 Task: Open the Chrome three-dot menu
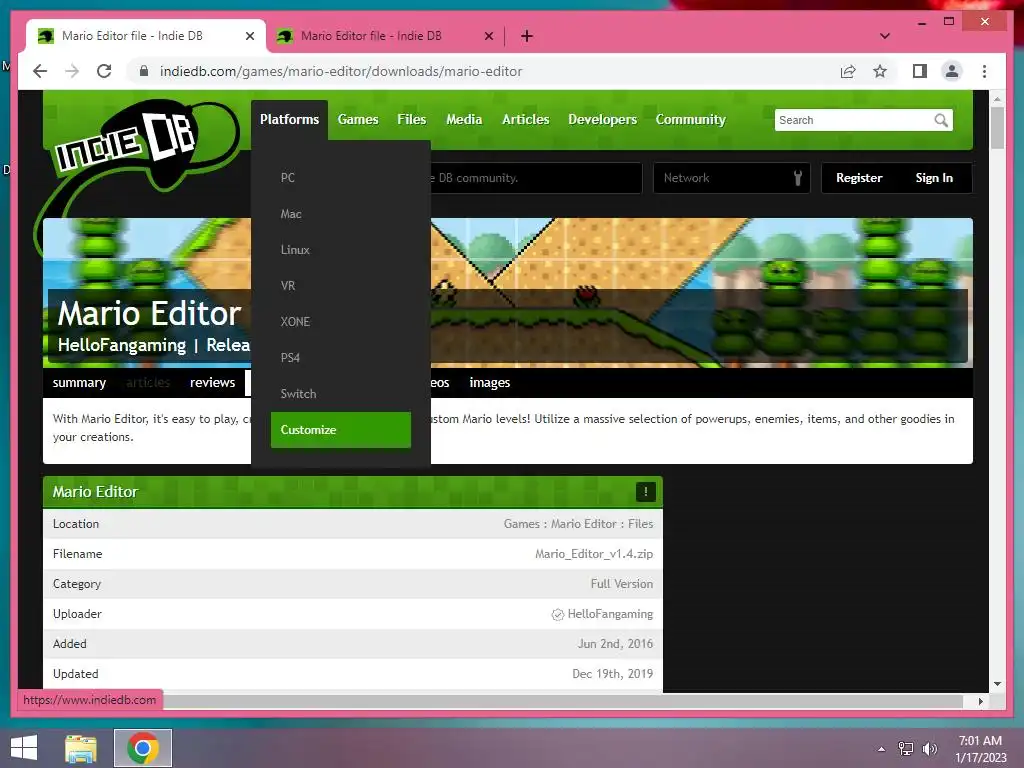(984, 71)
